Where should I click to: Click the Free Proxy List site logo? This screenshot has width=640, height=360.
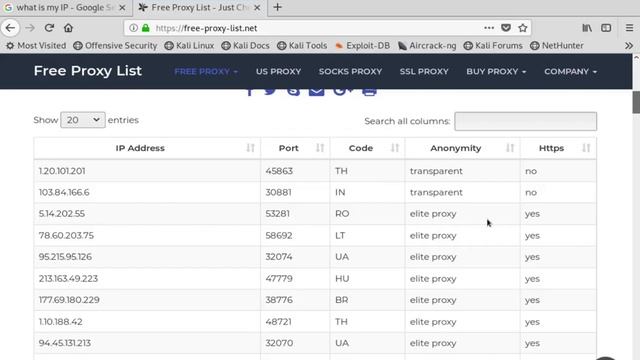[x=88, y=71]
